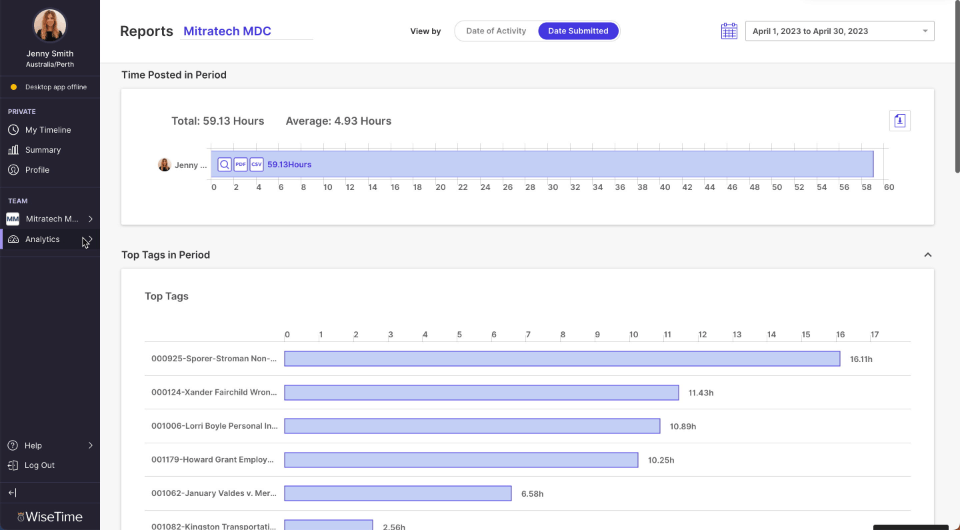The height and width of the screenshot is (530, 960).
Task: Expand the Help menu chevron
Action: (90, 446)
